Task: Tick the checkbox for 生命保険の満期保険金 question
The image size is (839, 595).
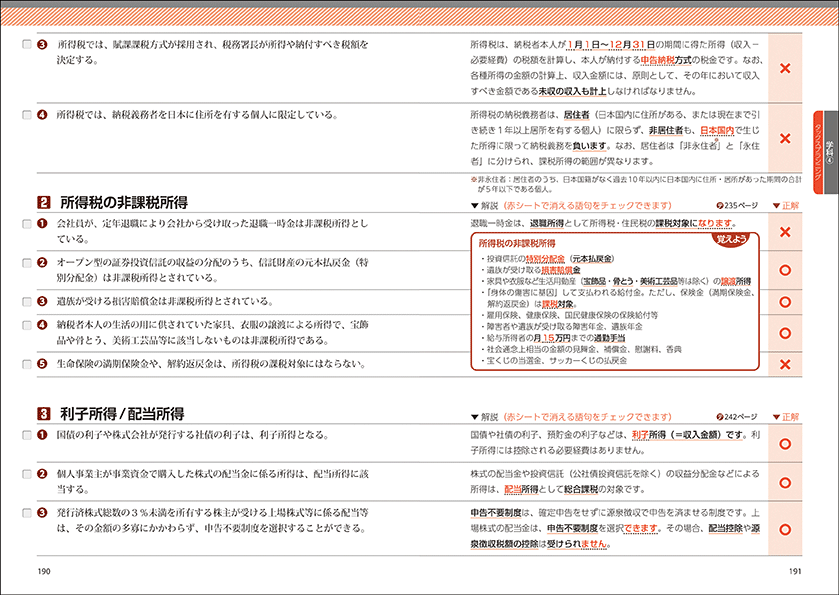Action: [x=27, y=364]
